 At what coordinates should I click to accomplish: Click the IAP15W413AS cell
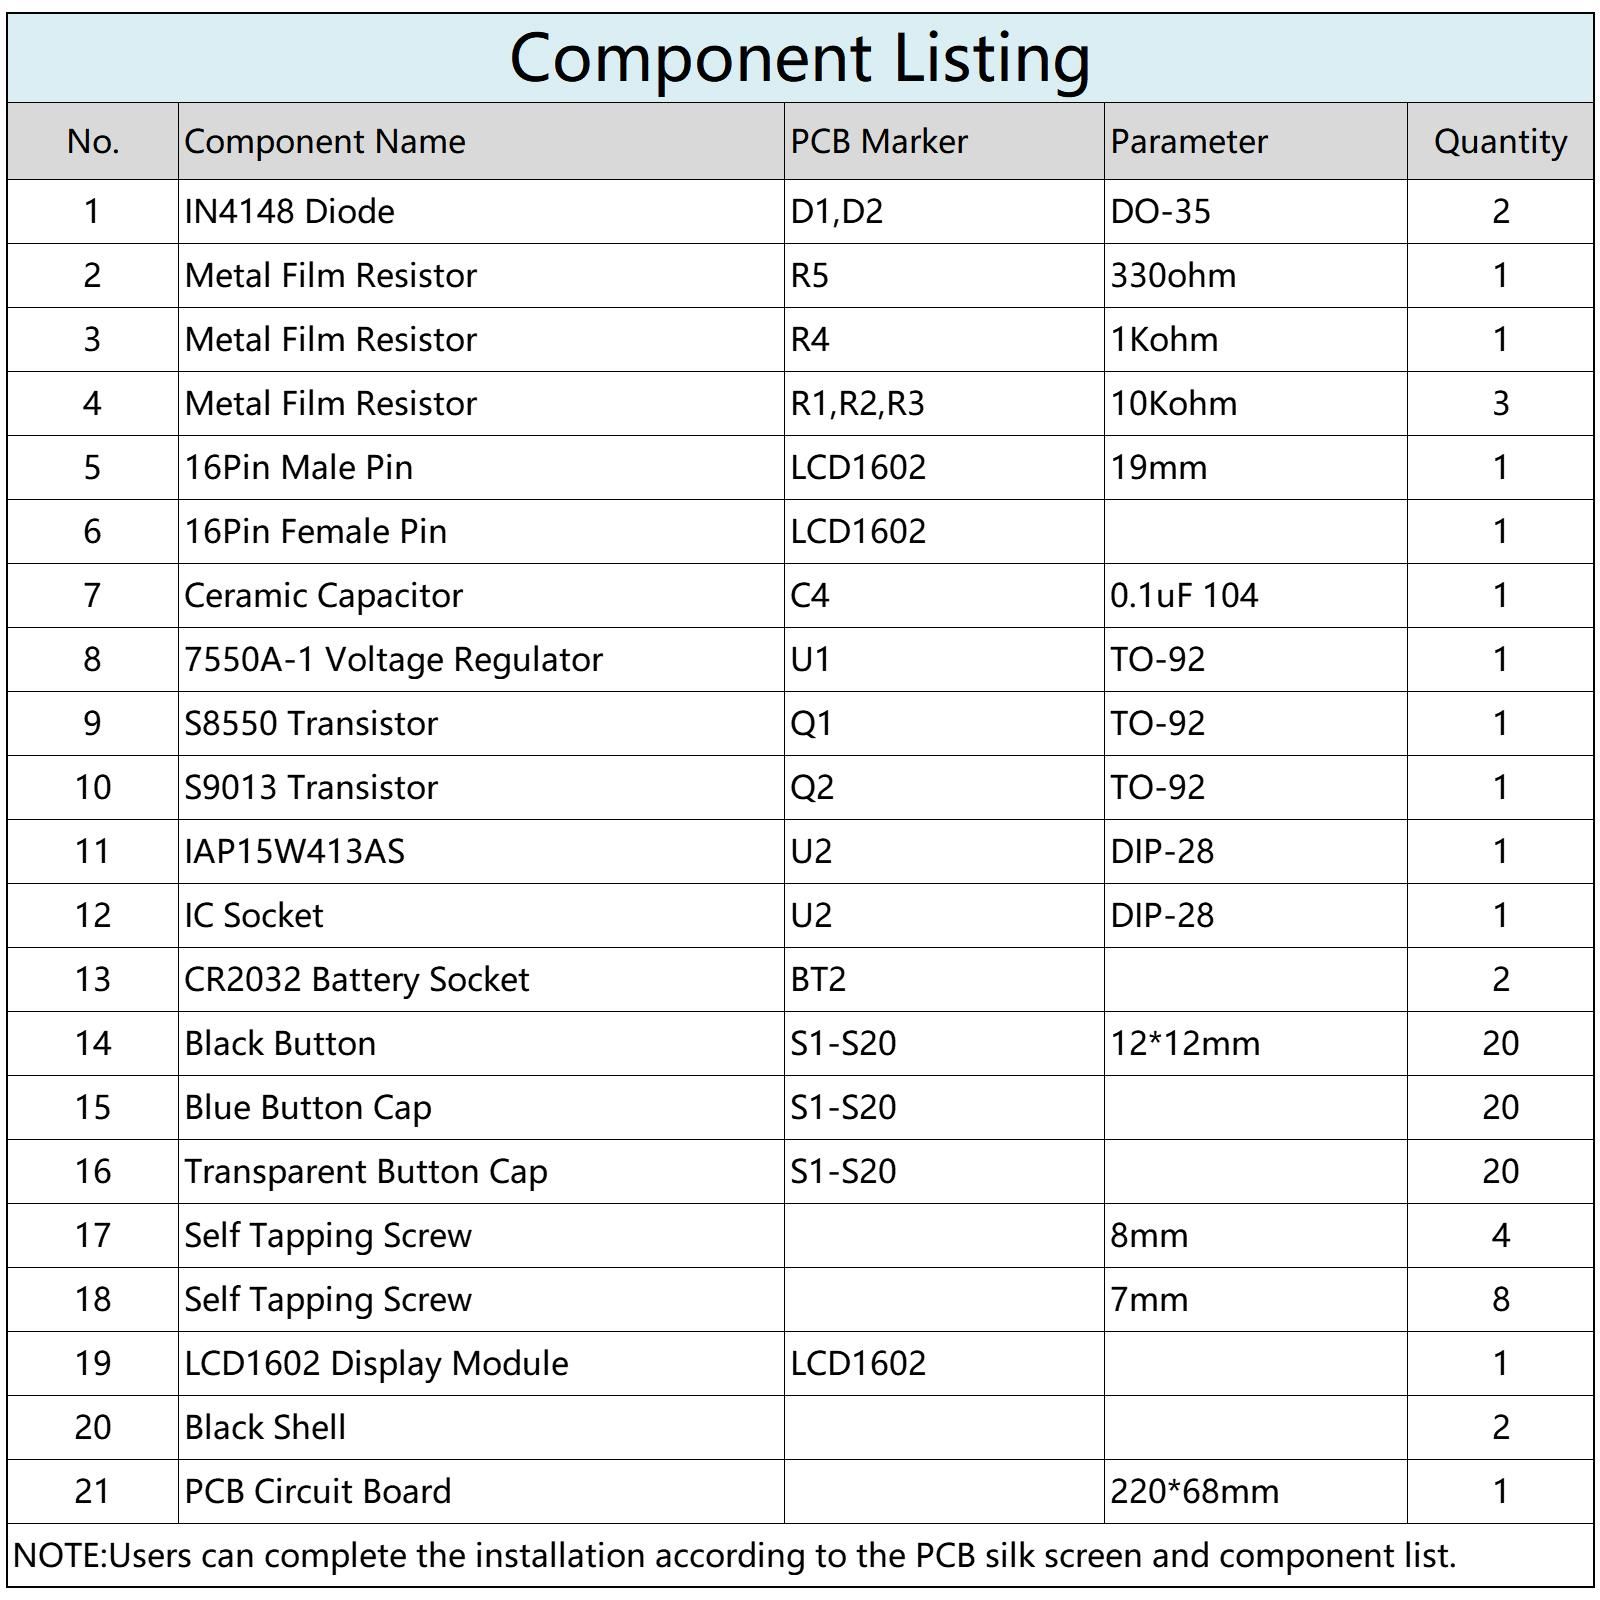(295, 852)
